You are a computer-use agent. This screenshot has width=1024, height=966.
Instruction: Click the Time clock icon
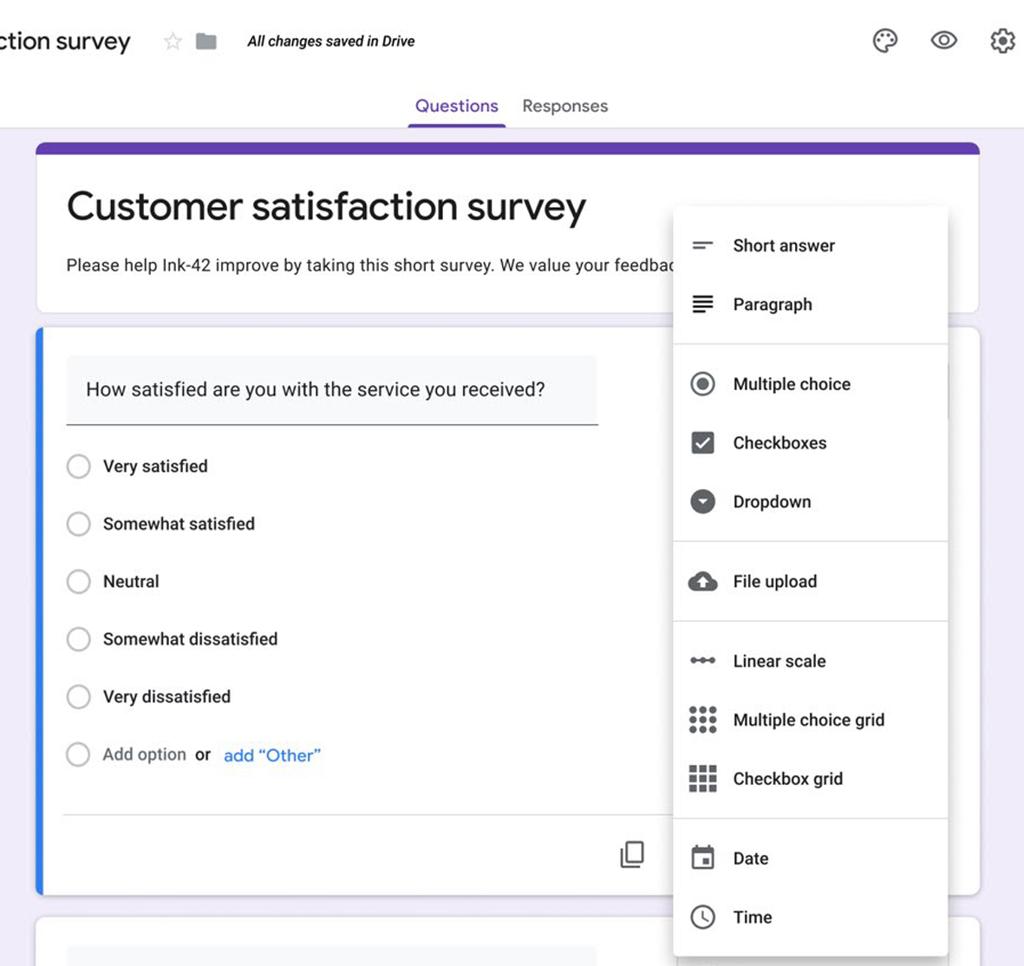pos(703,917)
